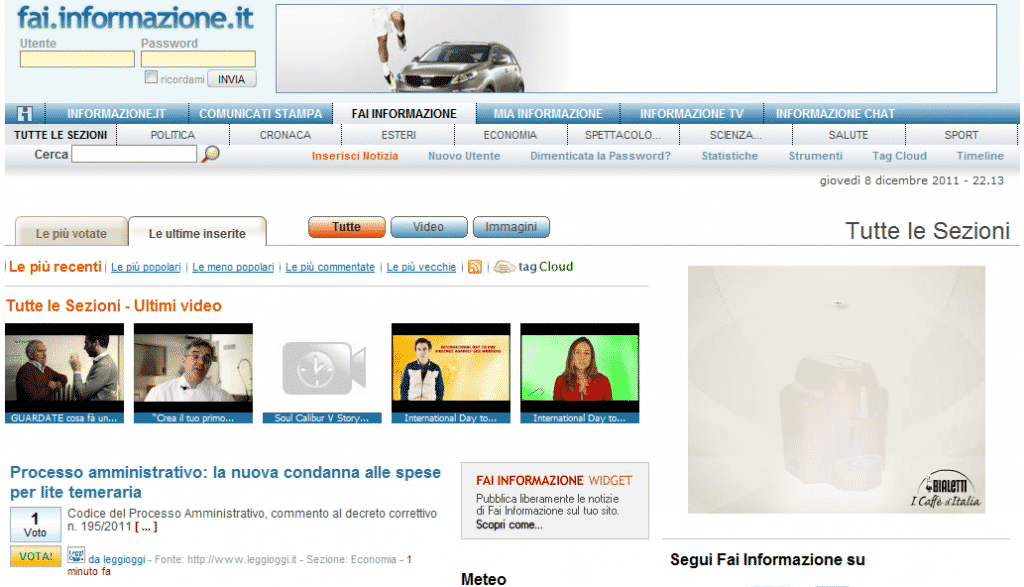The width and height of the screenshot is (1024, 587).
Task: Tick the ricordami checkbox
Action: point(151,77)
